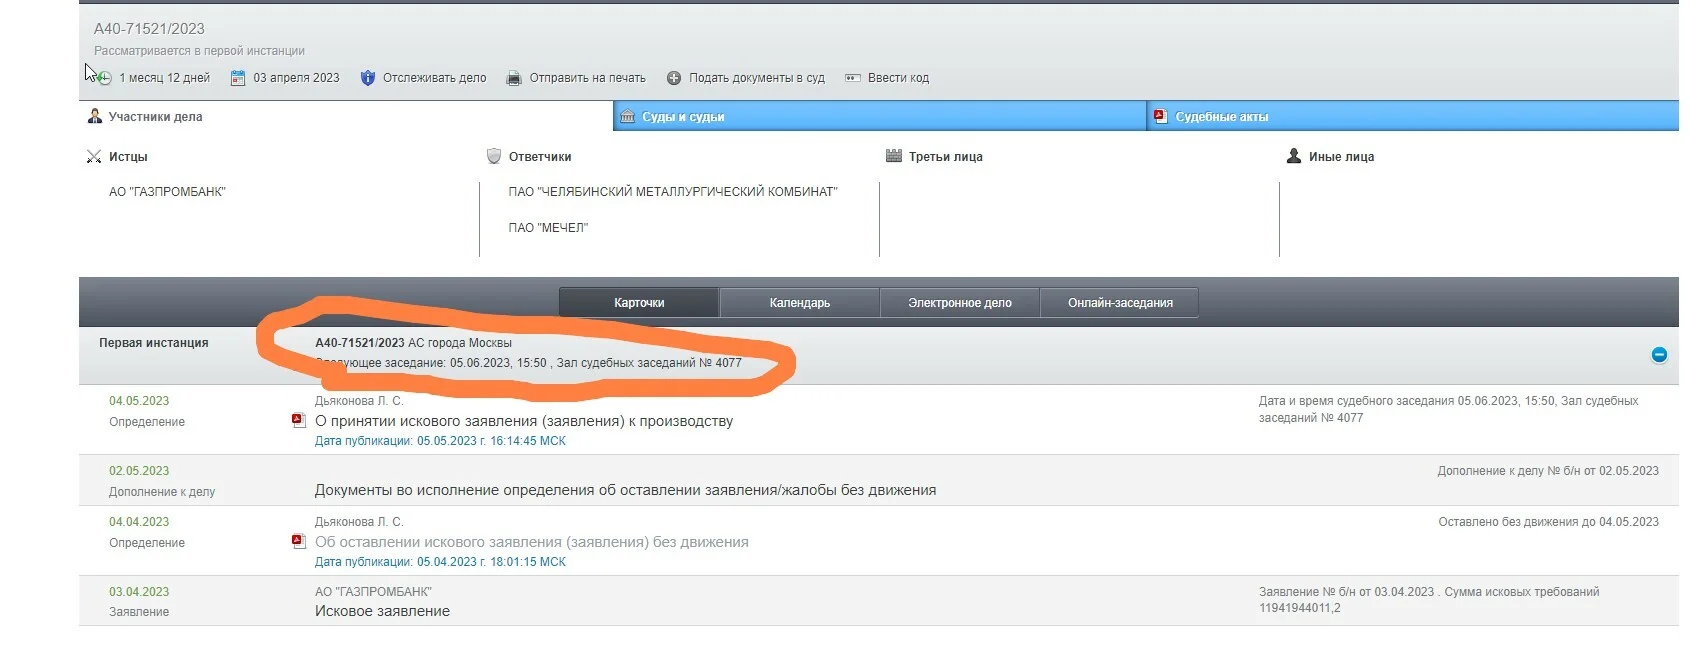
Task: Click Ввести код link
Action: tap(898, 78)
